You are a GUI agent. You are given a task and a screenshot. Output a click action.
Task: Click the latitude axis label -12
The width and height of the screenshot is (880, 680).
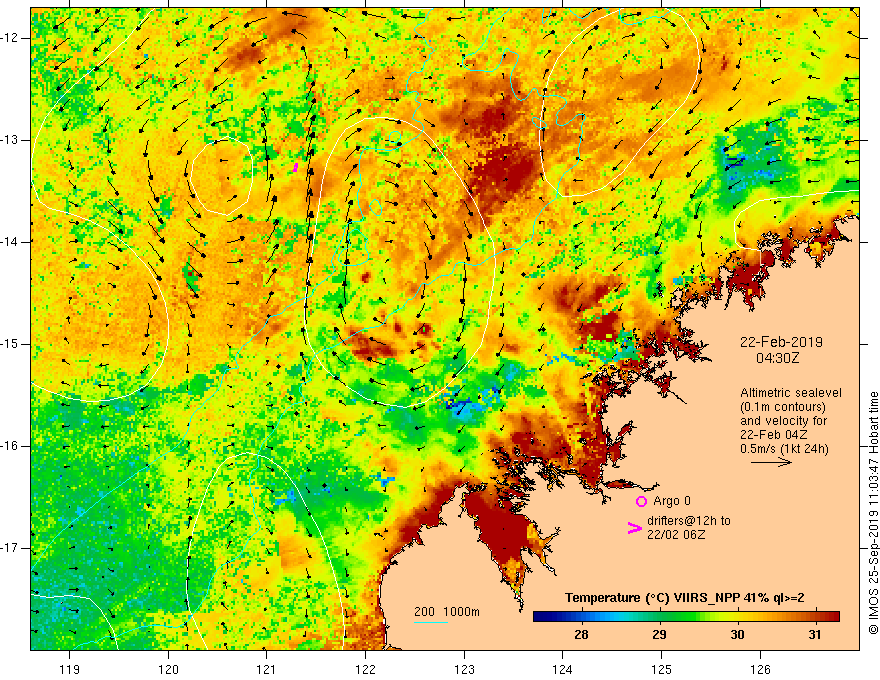click(10, 38)
